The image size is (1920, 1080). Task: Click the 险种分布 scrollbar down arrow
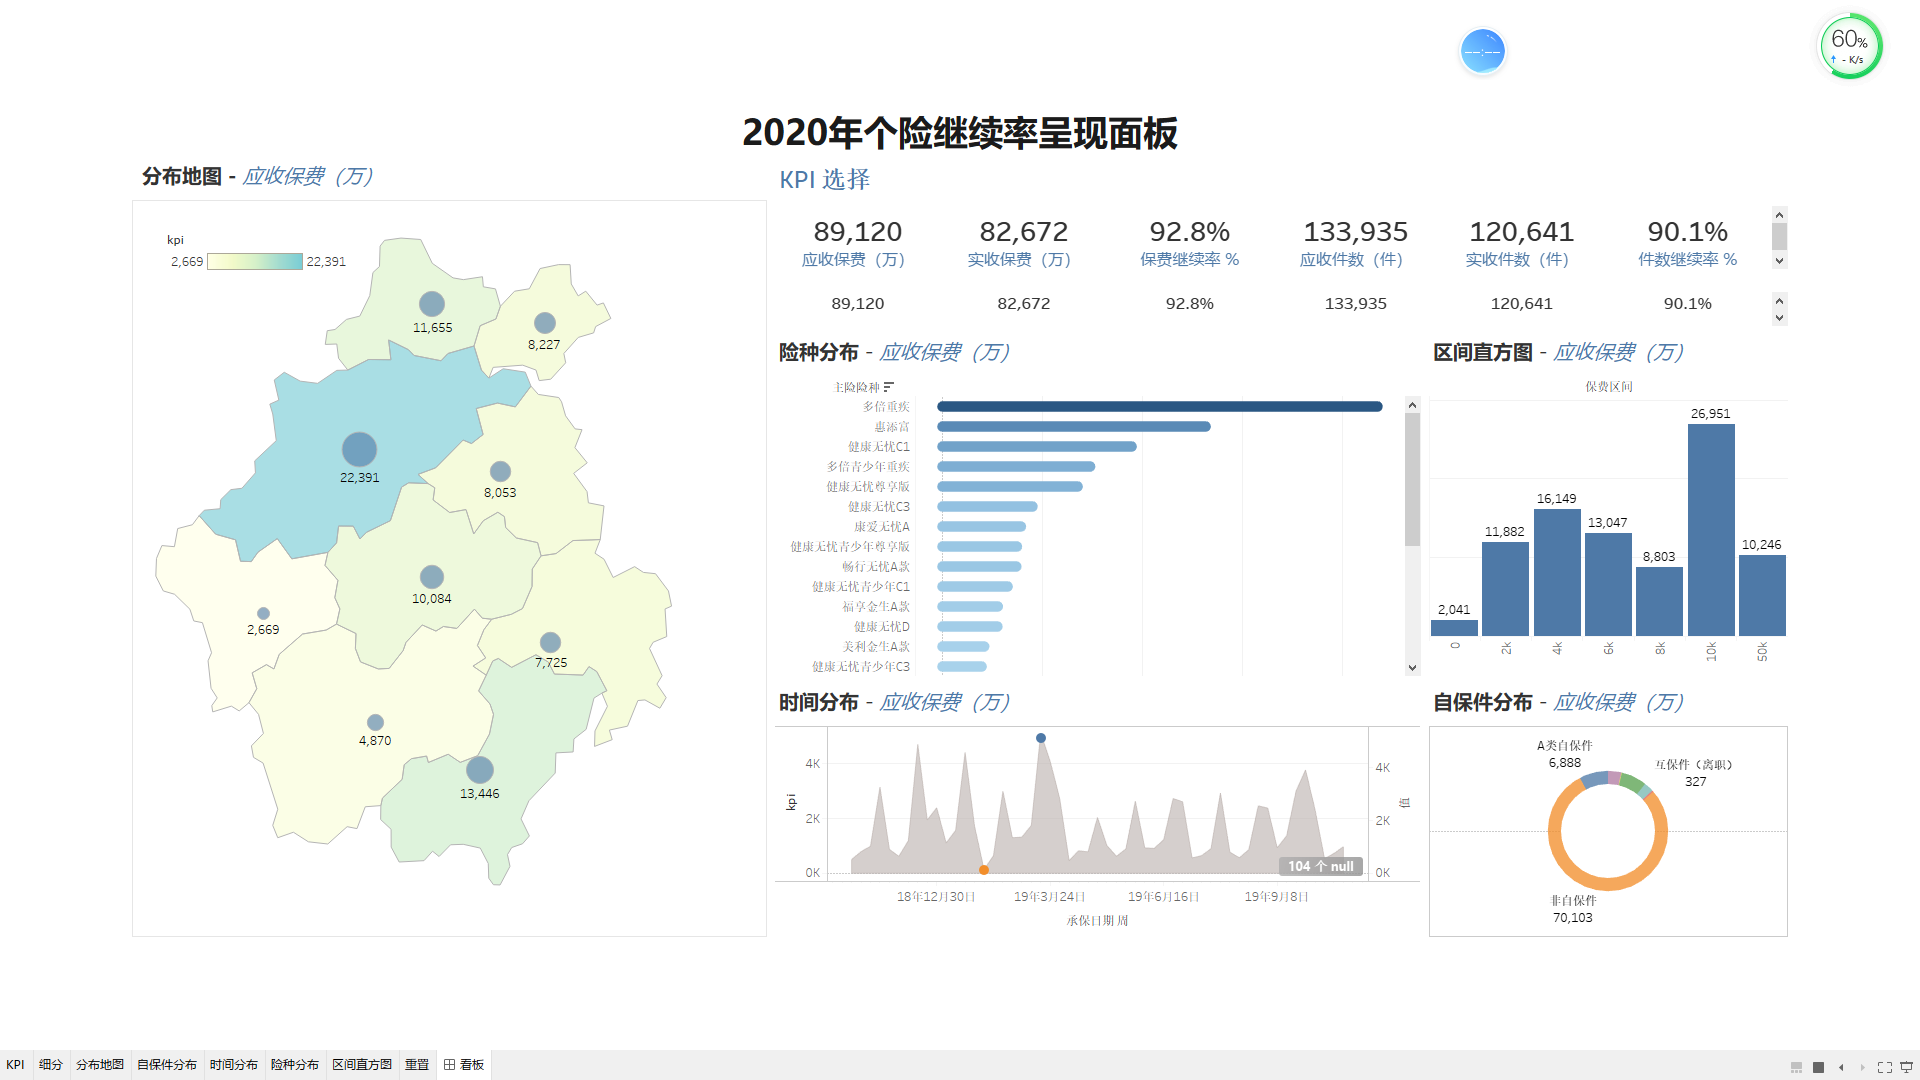click(1412, 668)
